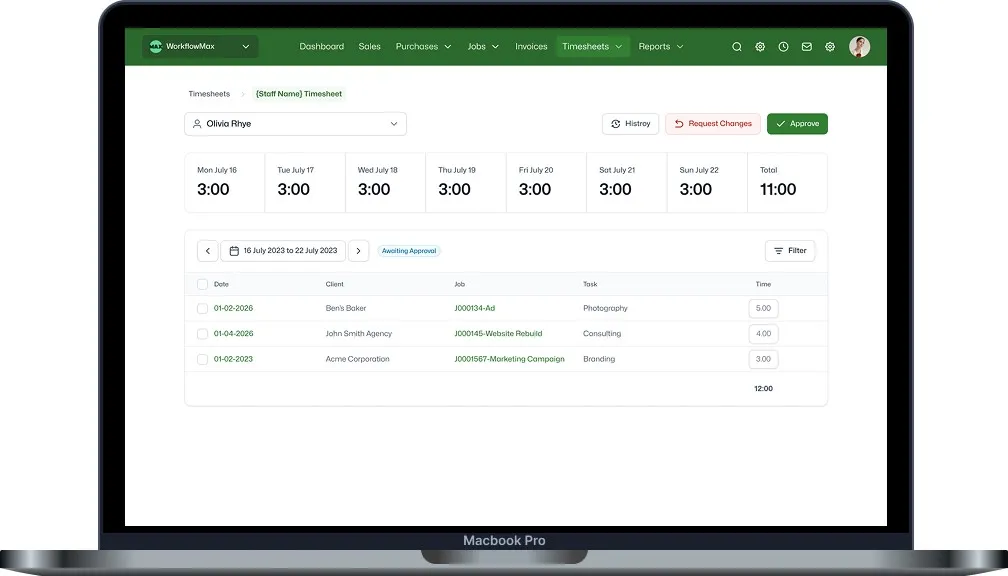Screen dimensions: 1008x576
Task: Open the search magnifier icon
Action: tap(737, 47)
